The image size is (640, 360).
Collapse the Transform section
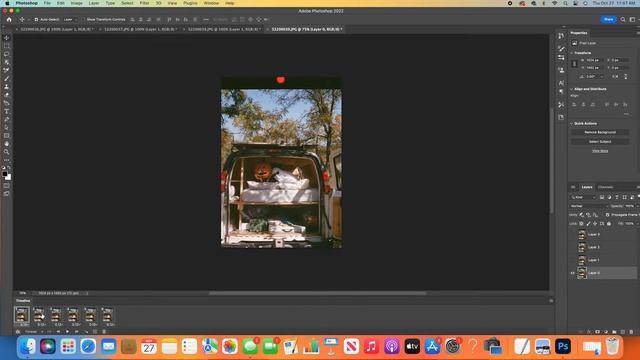tap(571, 53)
